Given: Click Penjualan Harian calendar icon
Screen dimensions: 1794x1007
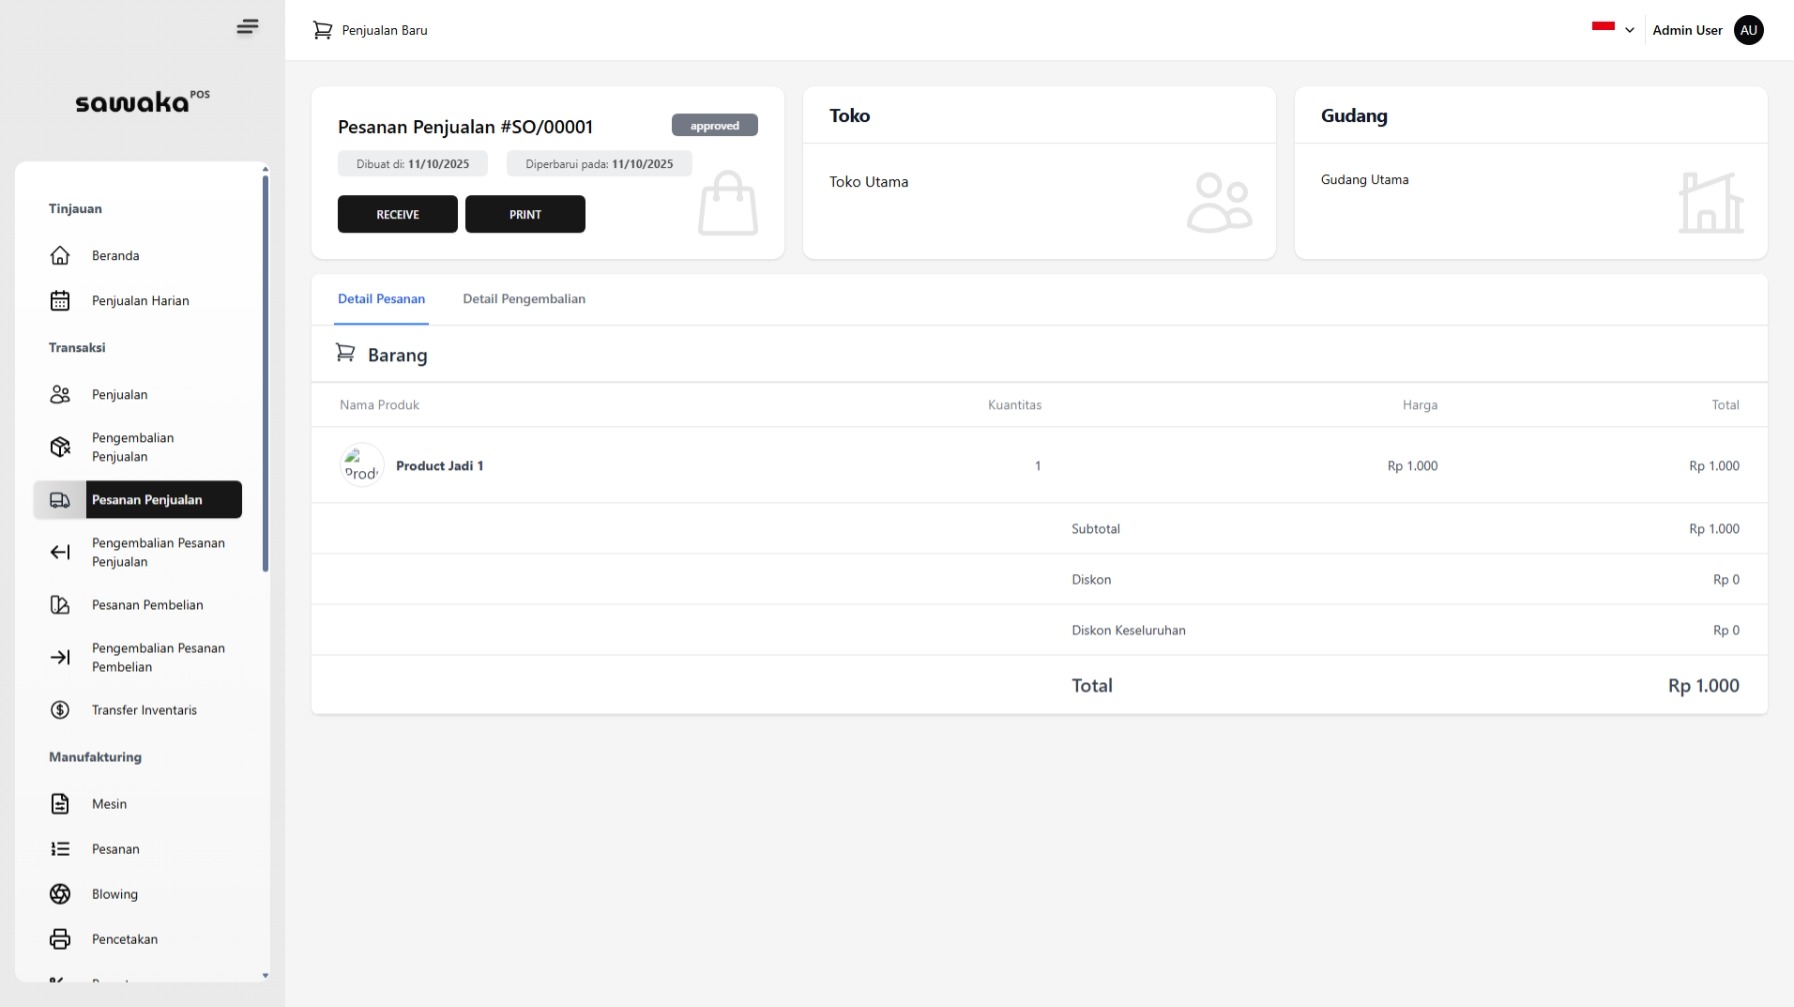Looking at the screenshot, I should 60,301.
